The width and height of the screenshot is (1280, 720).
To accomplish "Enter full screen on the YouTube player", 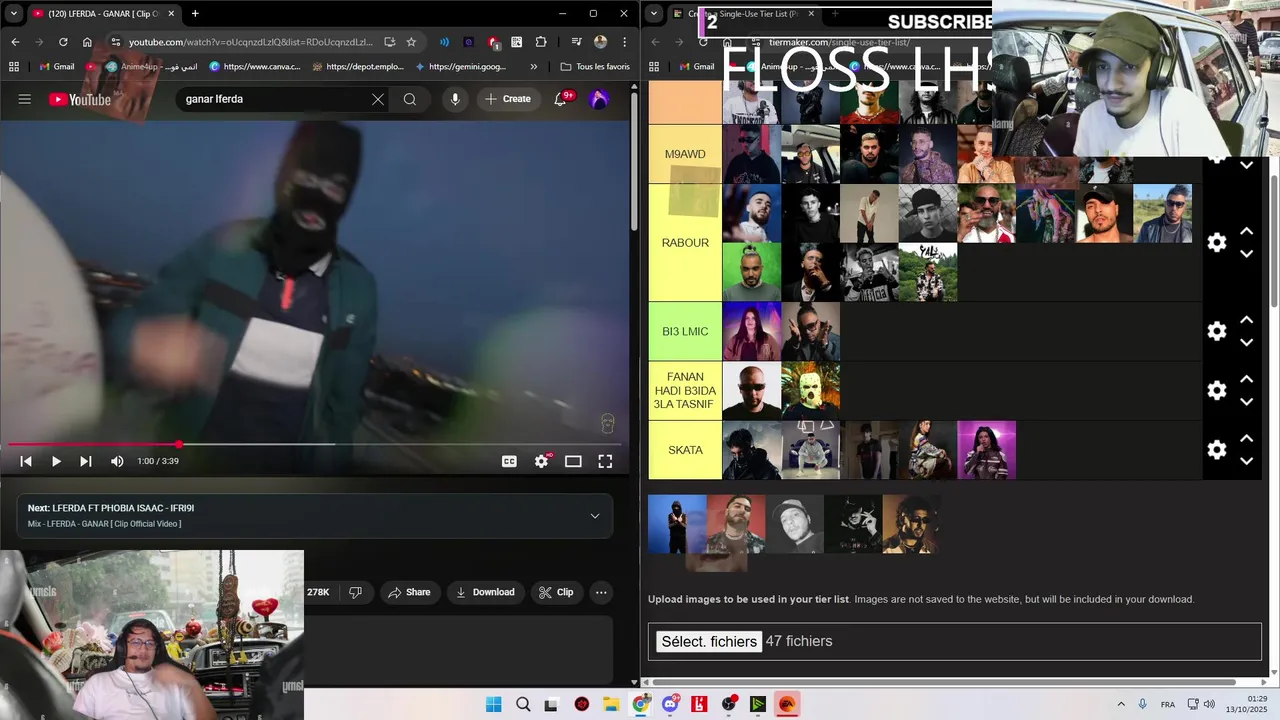I will click(605, 461).
